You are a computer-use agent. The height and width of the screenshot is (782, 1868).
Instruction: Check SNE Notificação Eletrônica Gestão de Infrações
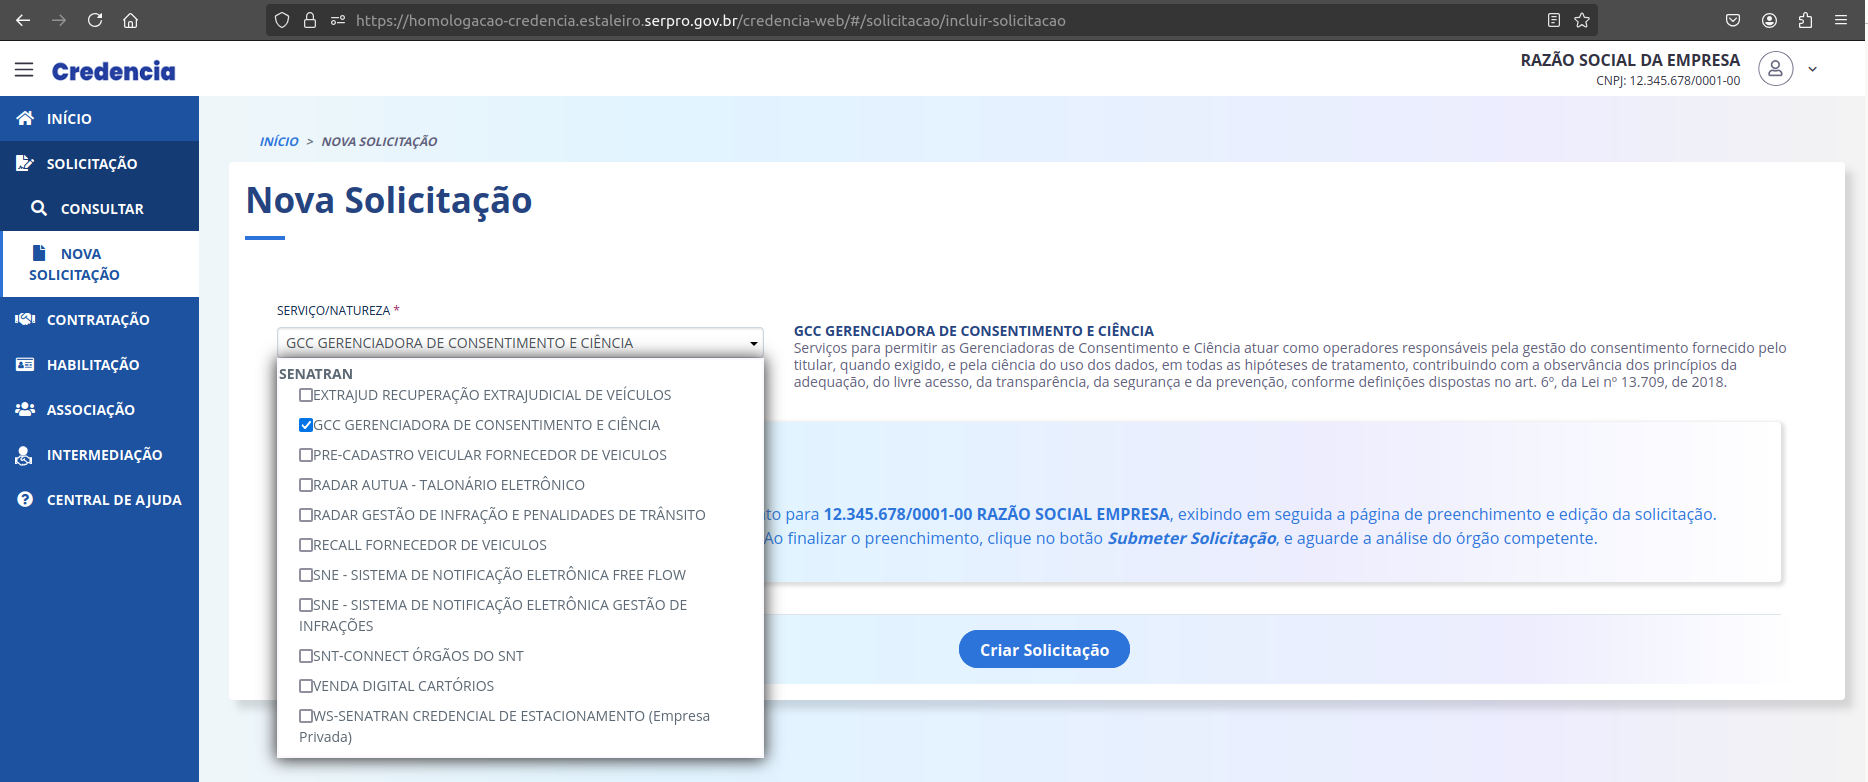(306, 605)
